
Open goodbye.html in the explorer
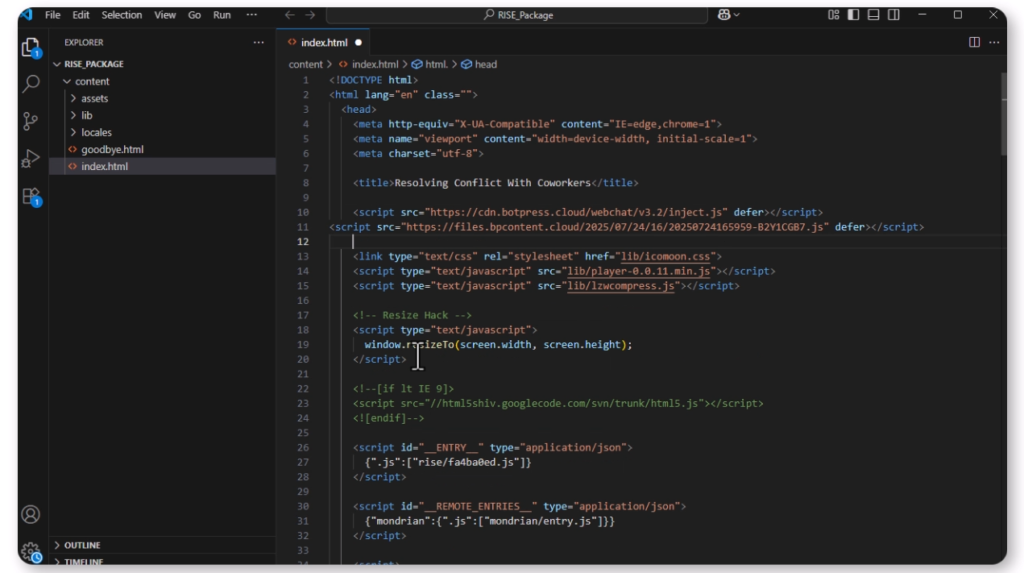point(163,149)
